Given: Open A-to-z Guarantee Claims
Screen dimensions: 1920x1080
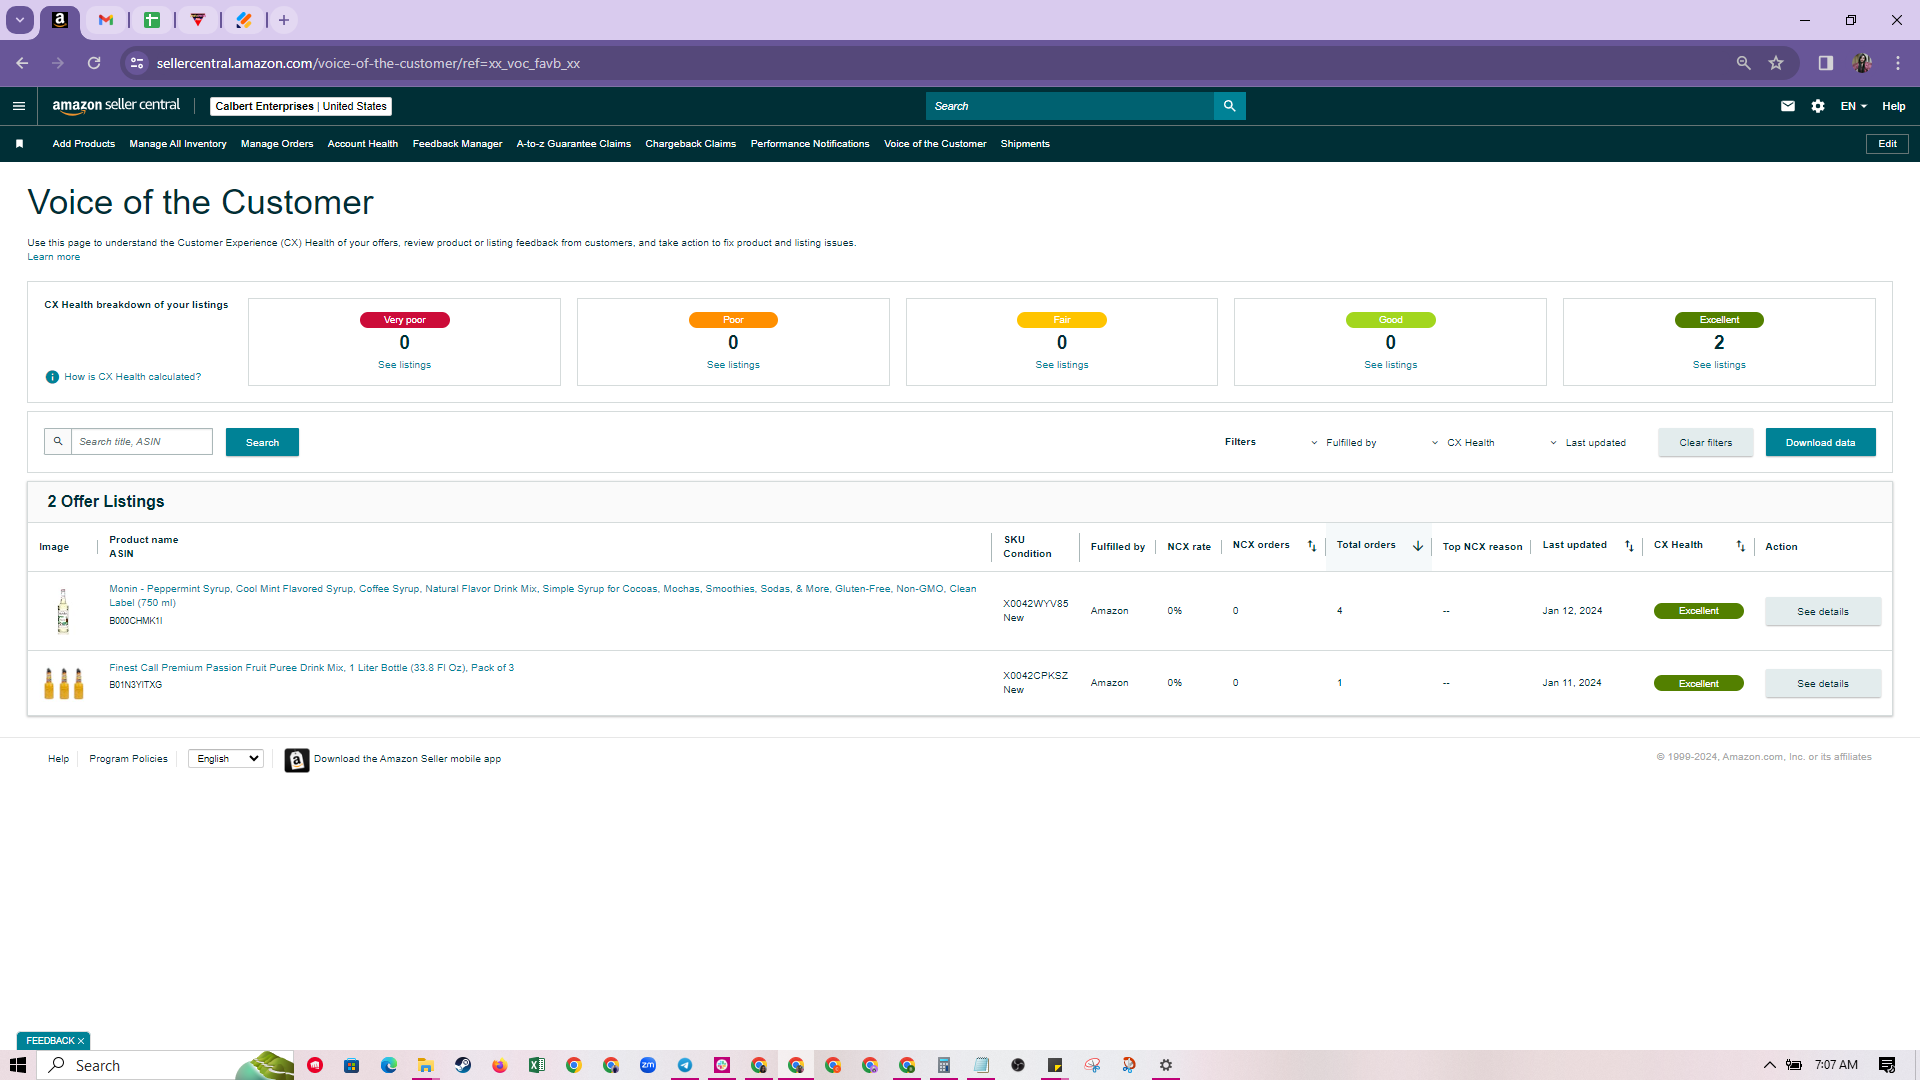Looking at the screenshot, I should (574, 144).
